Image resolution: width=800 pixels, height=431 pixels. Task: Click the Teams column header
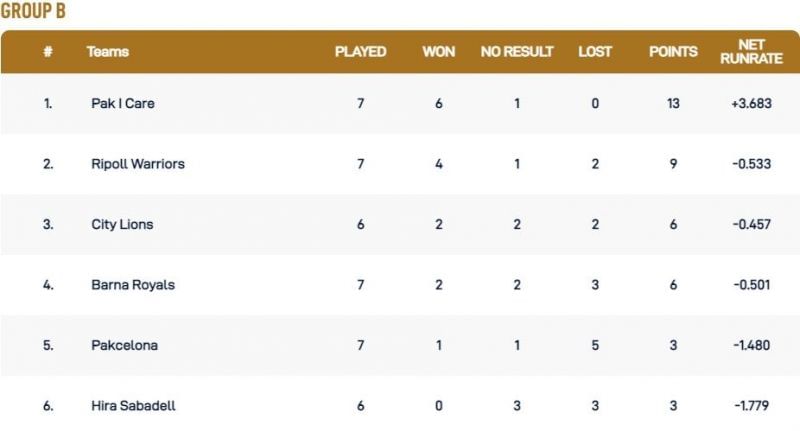pyautogui.click(x=108, y=52)
